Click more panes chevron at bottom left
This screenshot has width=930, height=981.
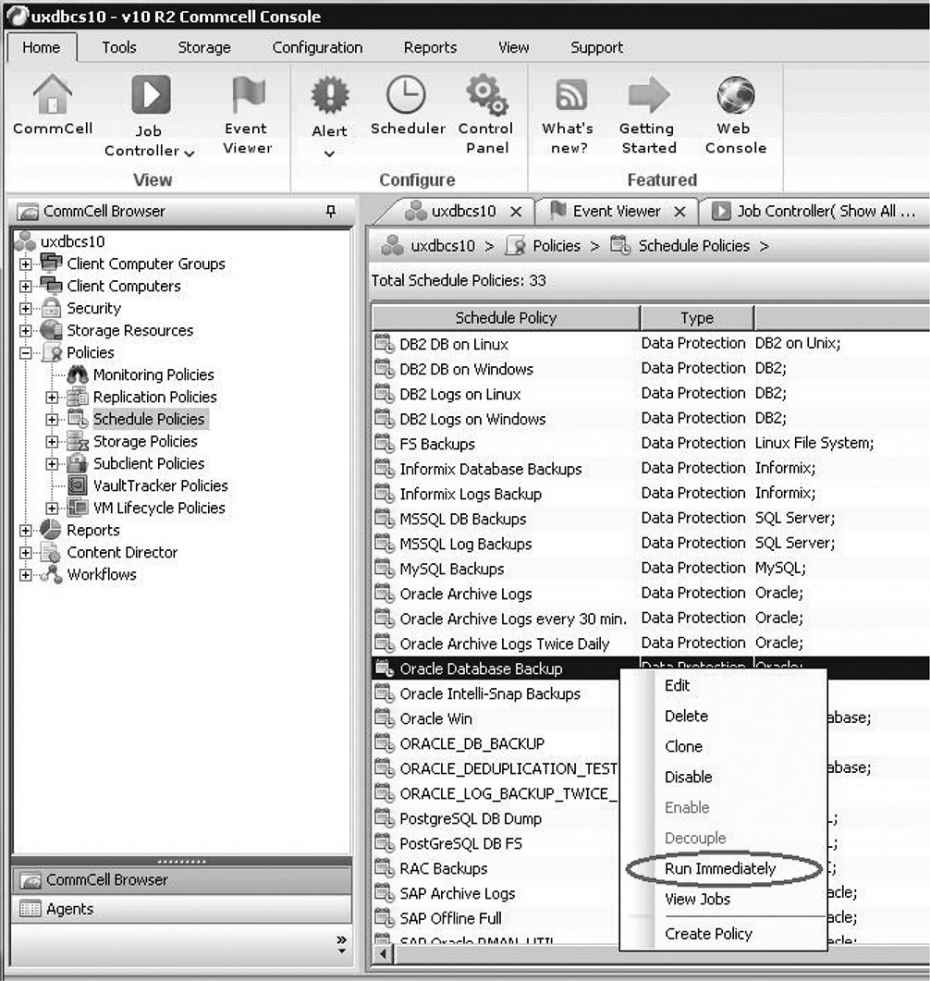point(341,945)
